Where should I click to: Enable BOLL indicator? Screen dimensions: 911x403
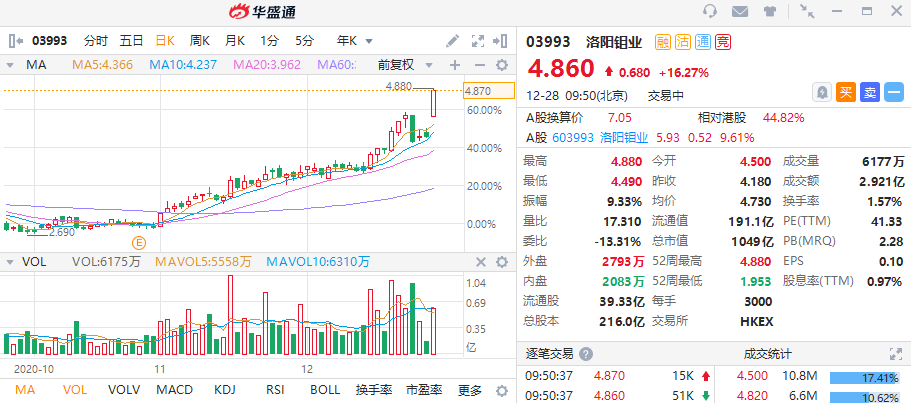(x=325, y=390)
